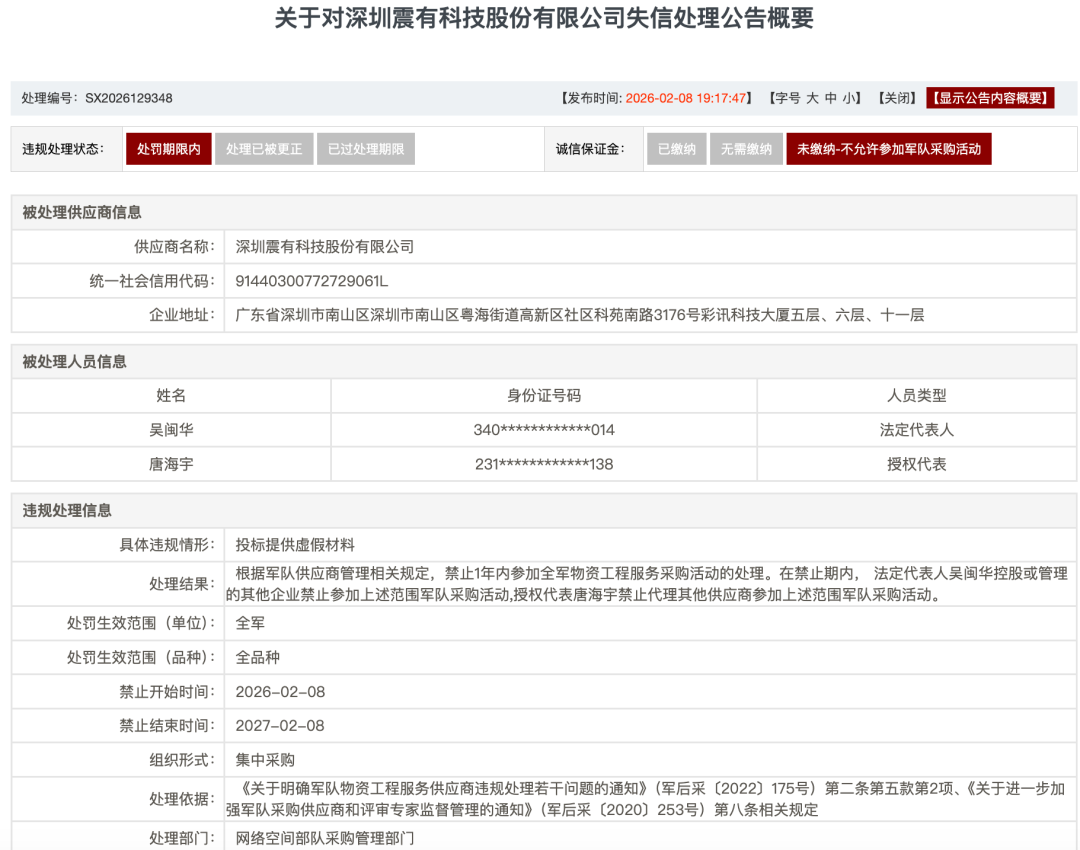Select the 已过处理期限 status tag

(x=365, y=149)
